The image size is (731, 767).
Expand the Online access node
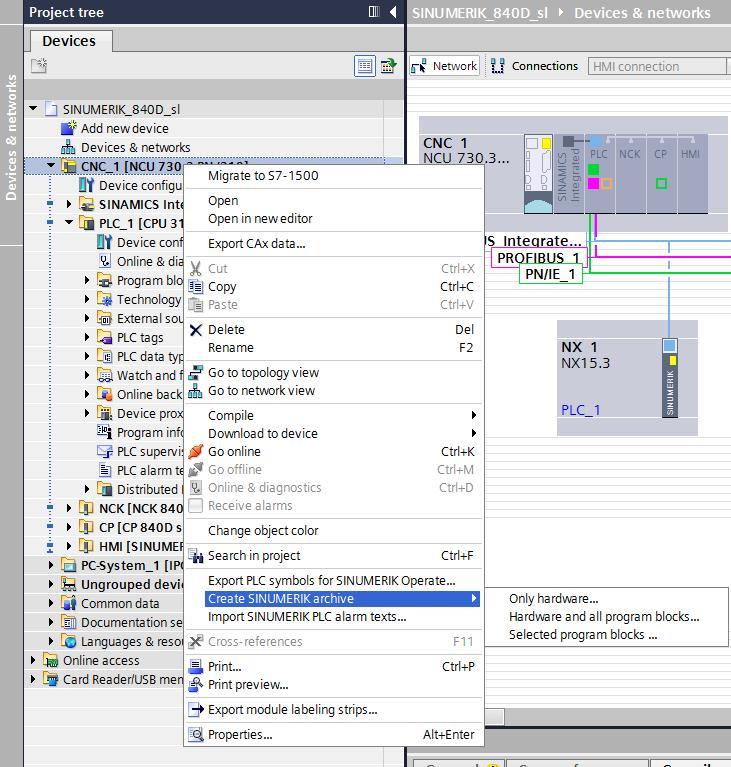(x=33, y=660)
